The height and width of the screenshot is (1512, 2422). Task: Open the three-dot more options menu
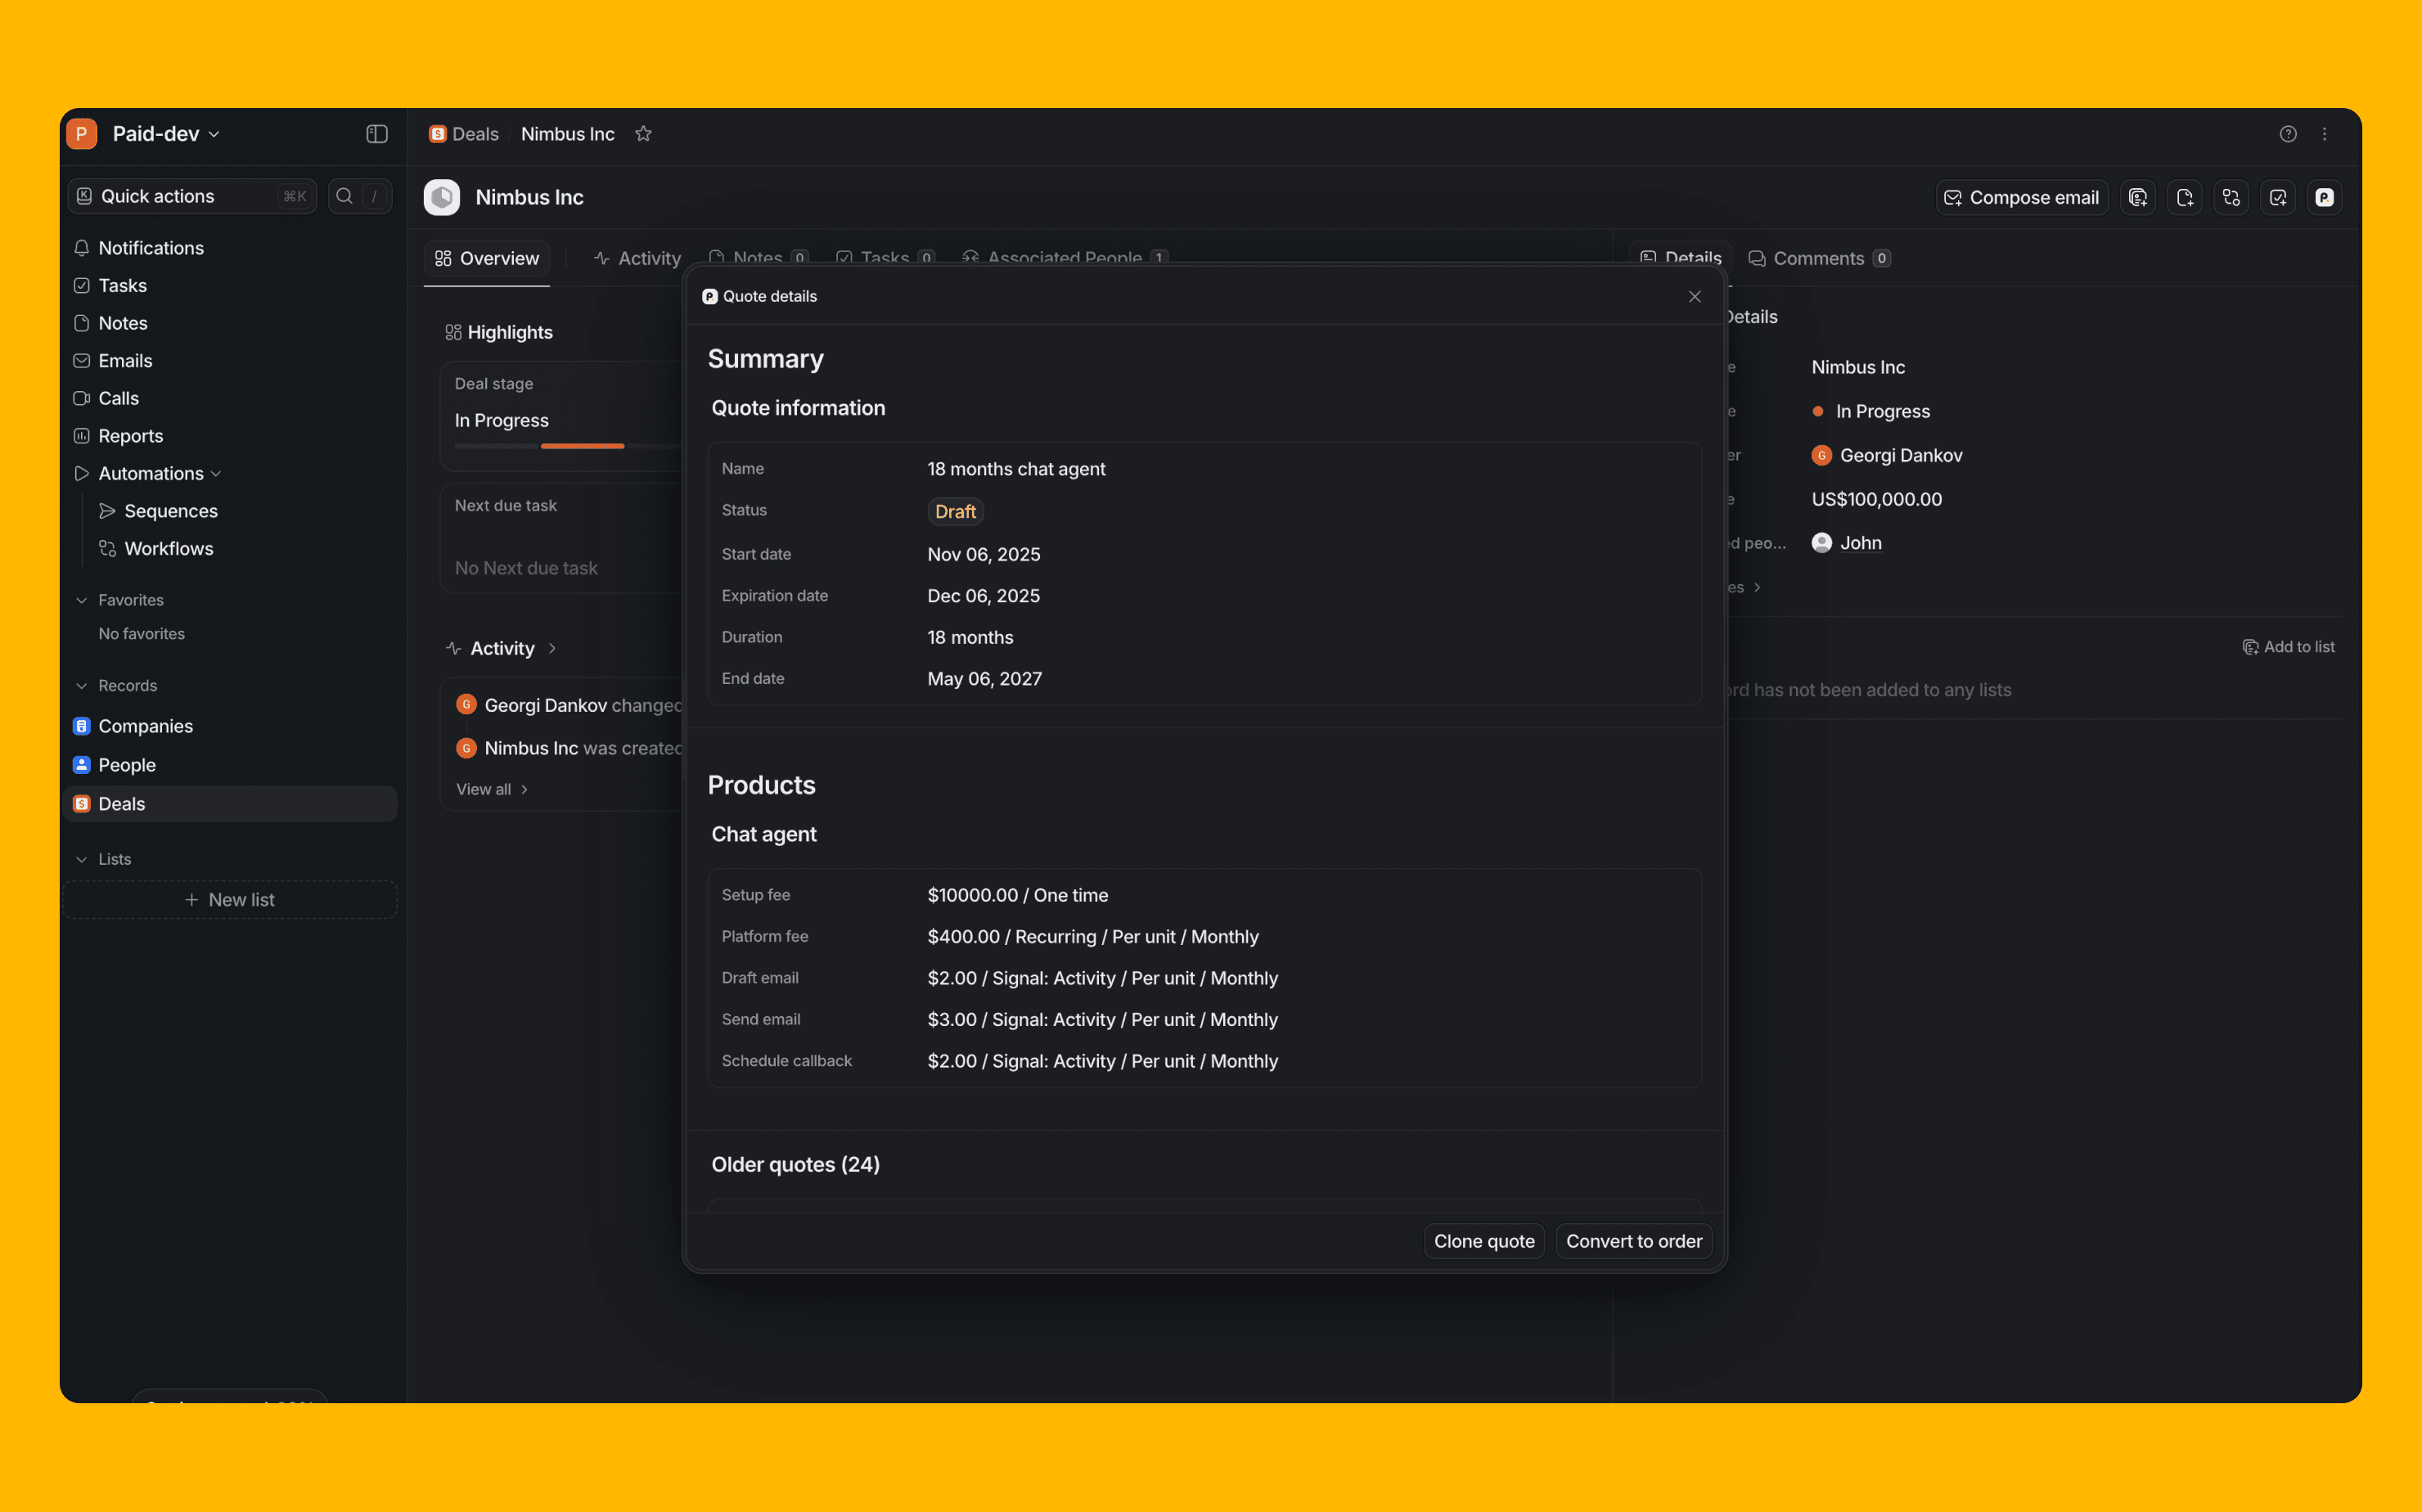pos(2324,134)
